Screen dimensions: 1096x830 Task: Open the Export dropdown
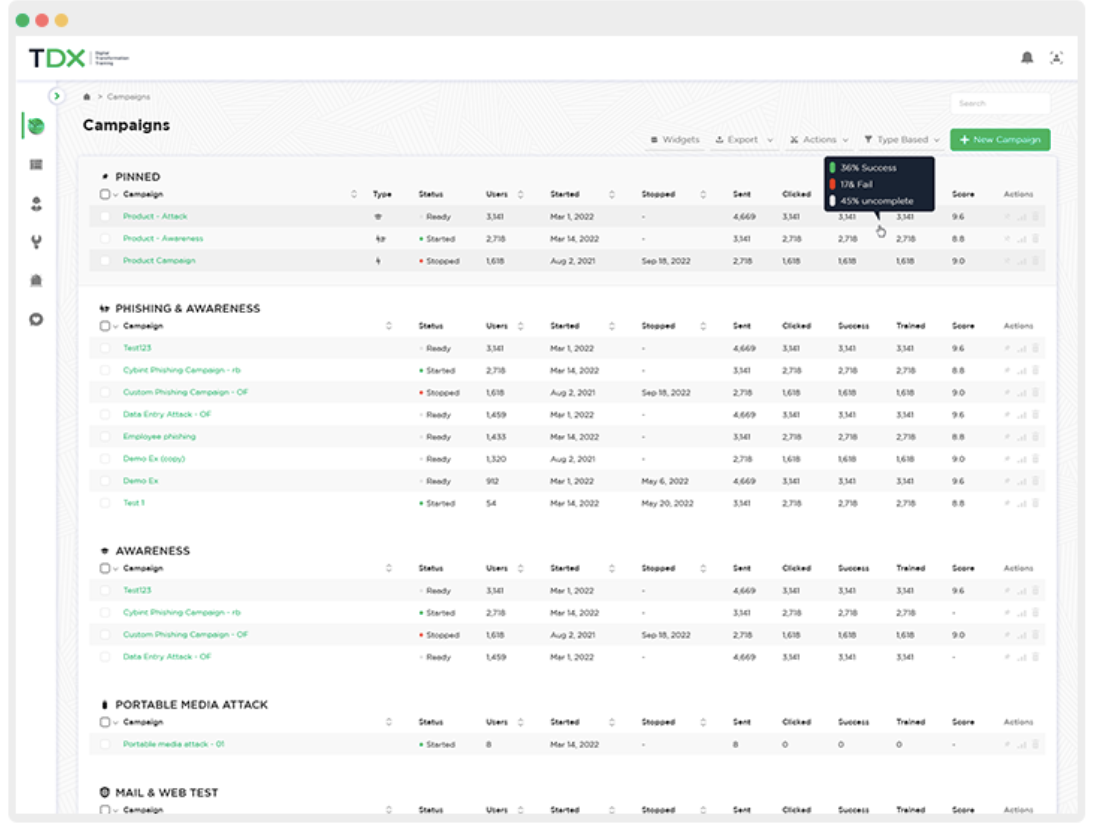tap(744, 140)
